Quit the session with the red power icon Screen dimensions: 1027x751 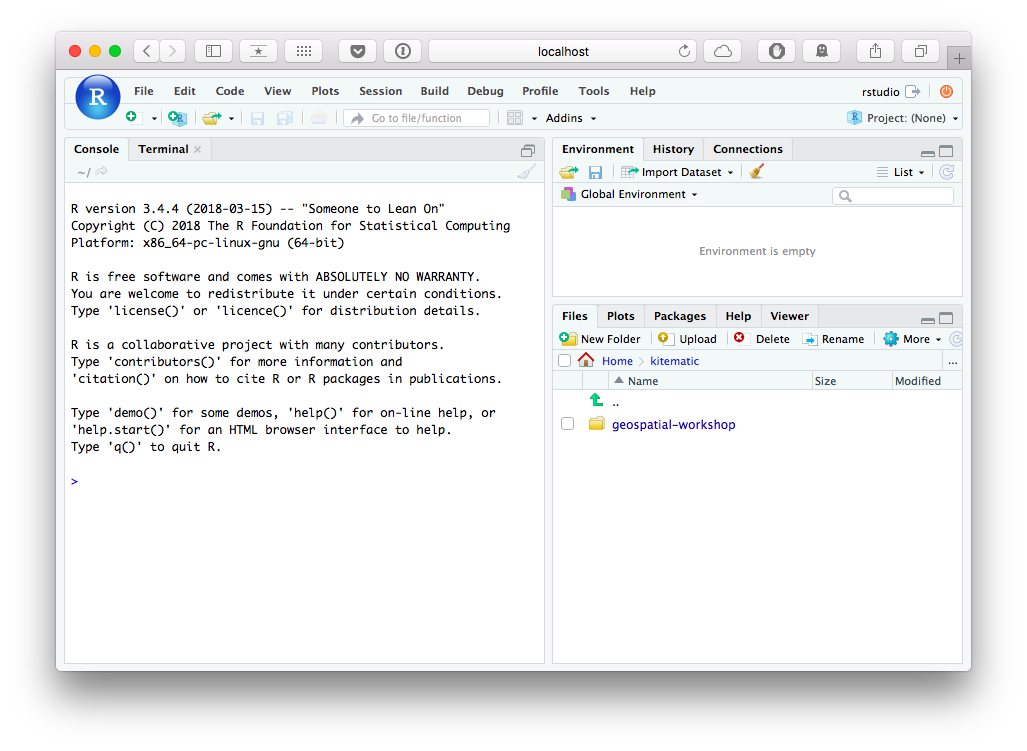click(x=946, y=92)
